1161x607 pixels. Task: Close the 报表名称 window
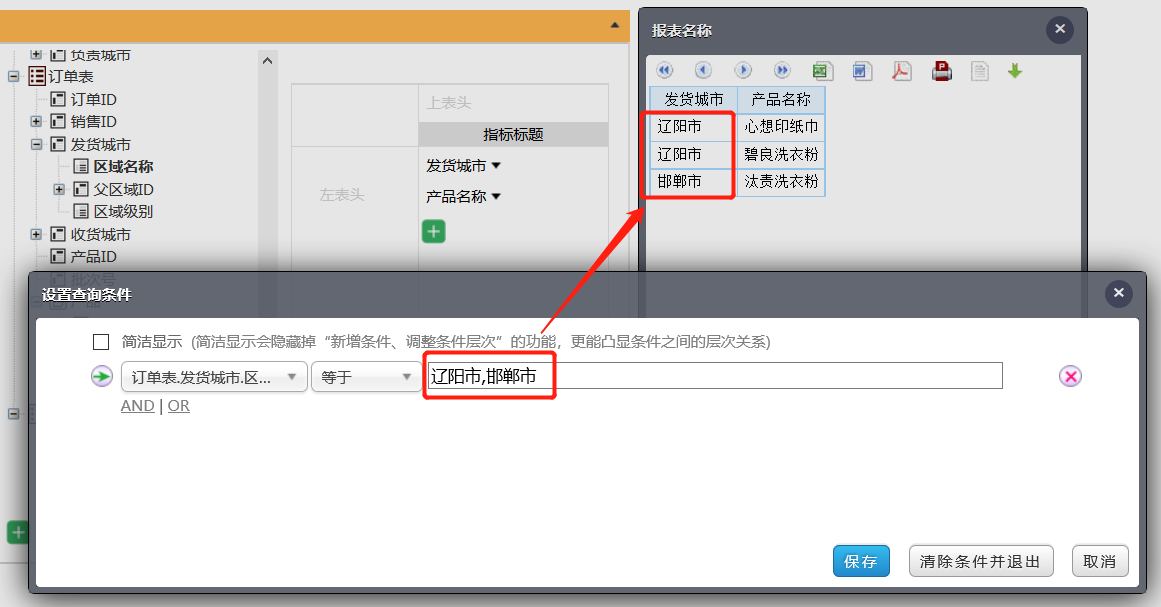[1060, 29]
